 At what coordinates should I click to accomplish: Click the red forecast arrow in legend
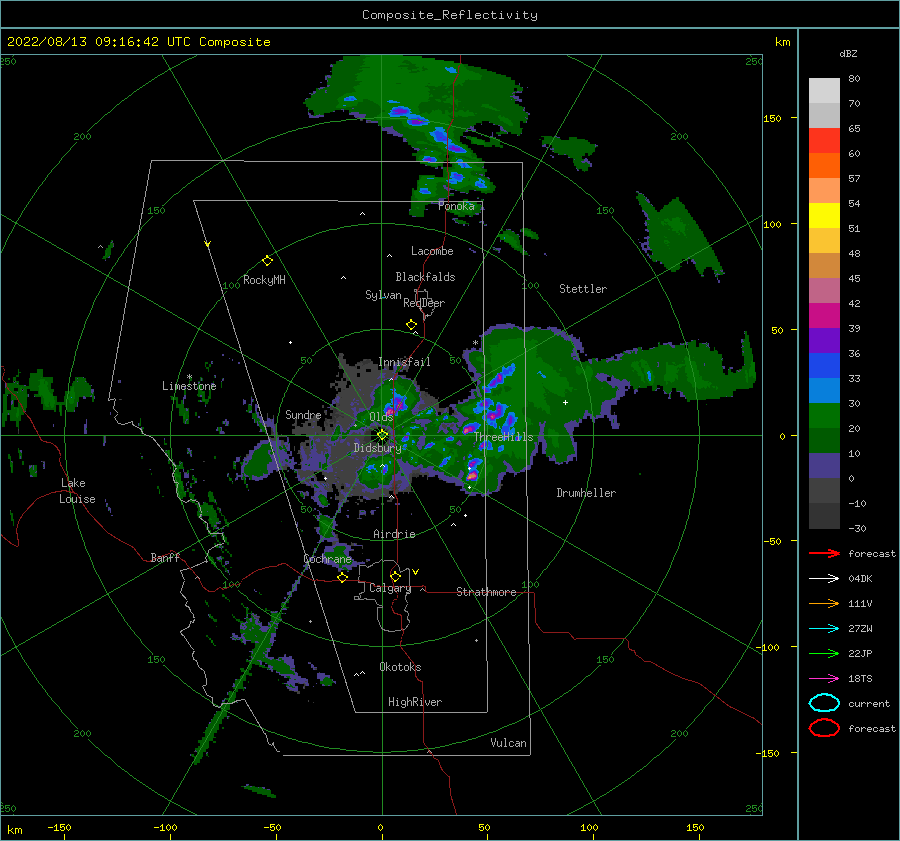824,553
